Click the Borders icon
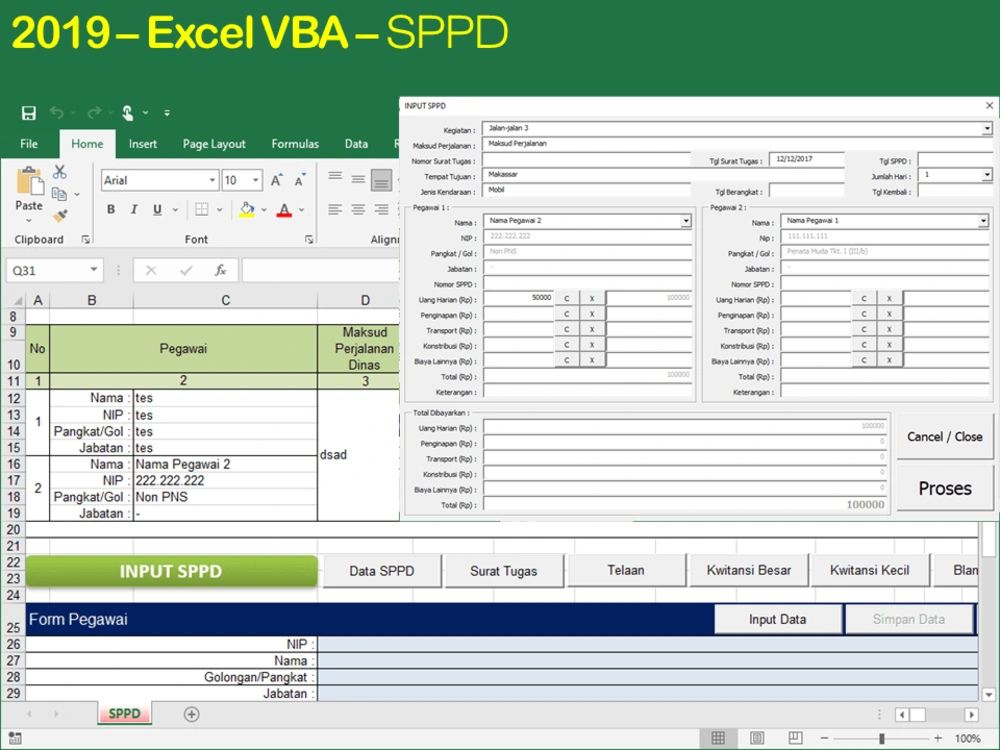The width and height of the screenshot is (1000, 750). (x=202, y=209)
